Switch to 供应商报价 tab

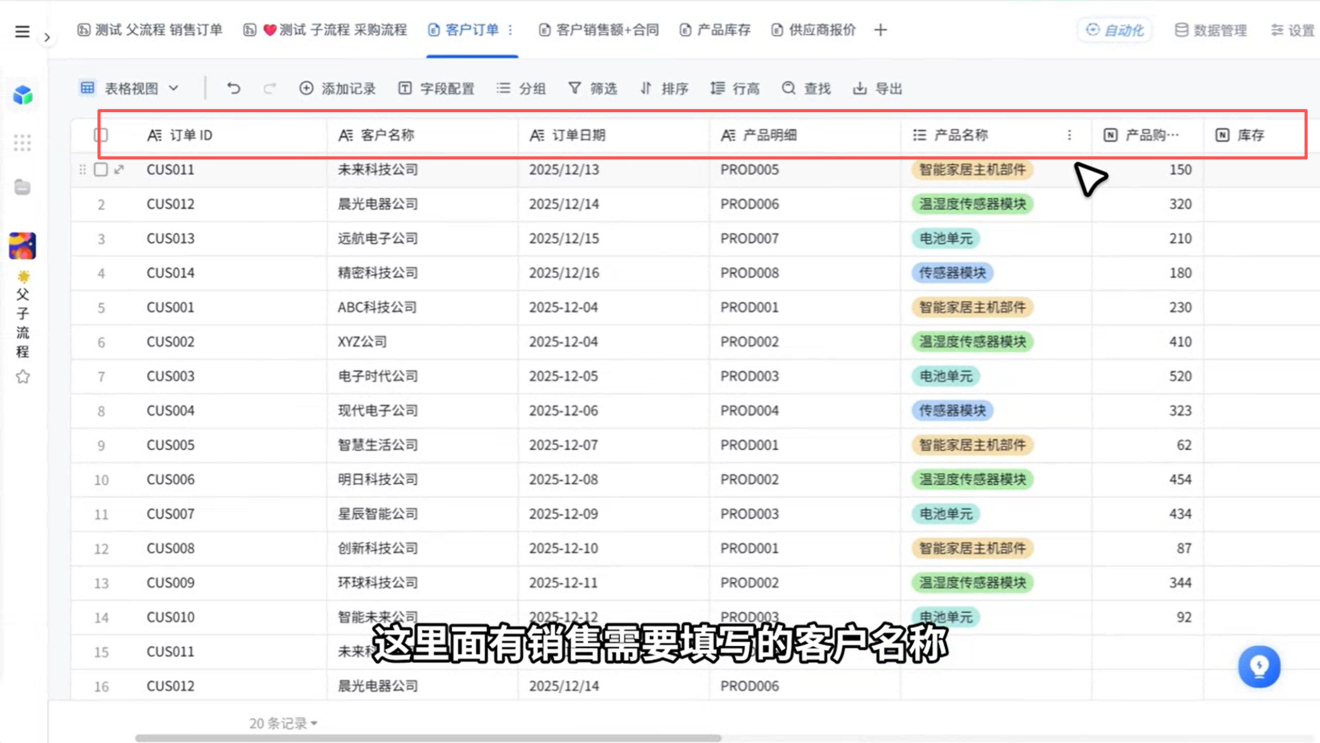pyautogui.click(x=813, y=30)
